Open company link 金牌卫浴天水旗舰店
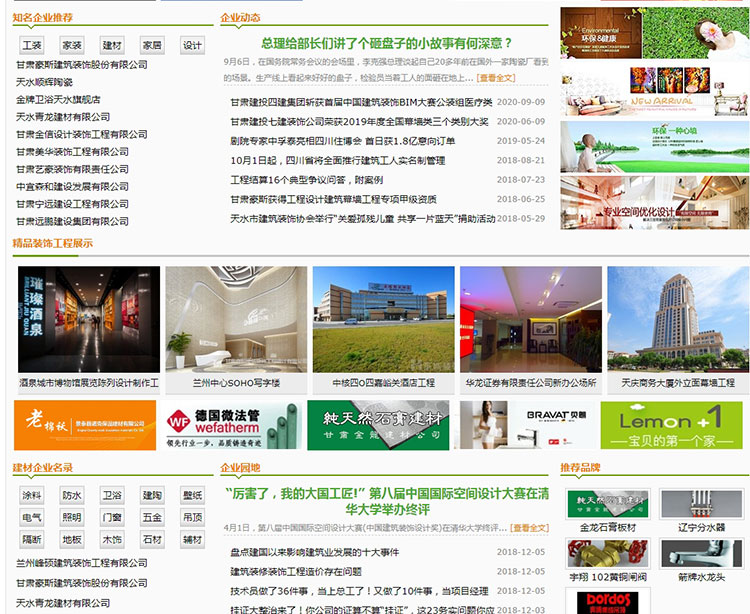This screenshot has width=750, height=614. [58, 100]
